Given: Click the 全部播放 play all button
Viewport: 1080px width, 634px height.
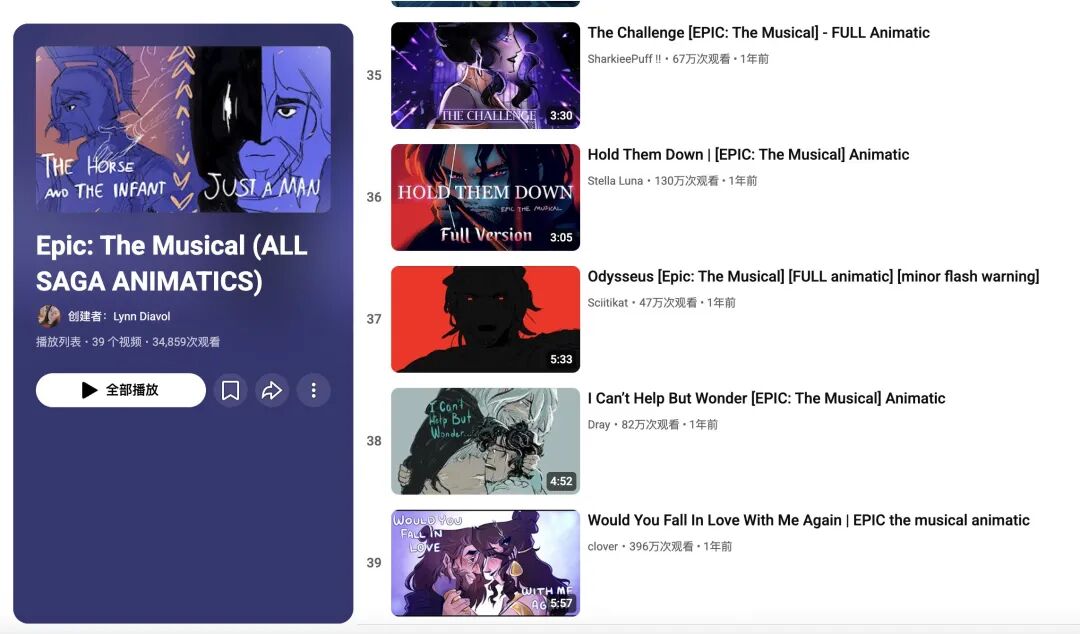Looking at the screenshot, I should tap(121, 390).
